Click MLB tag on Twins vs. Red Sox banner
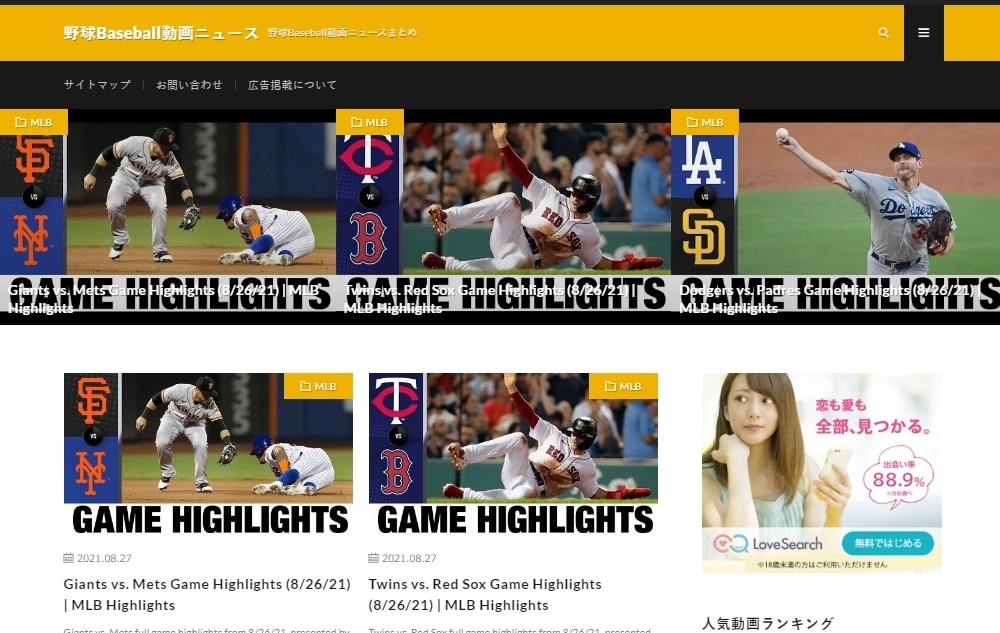This screenshot has width=1000, height=633. point(370,122)
